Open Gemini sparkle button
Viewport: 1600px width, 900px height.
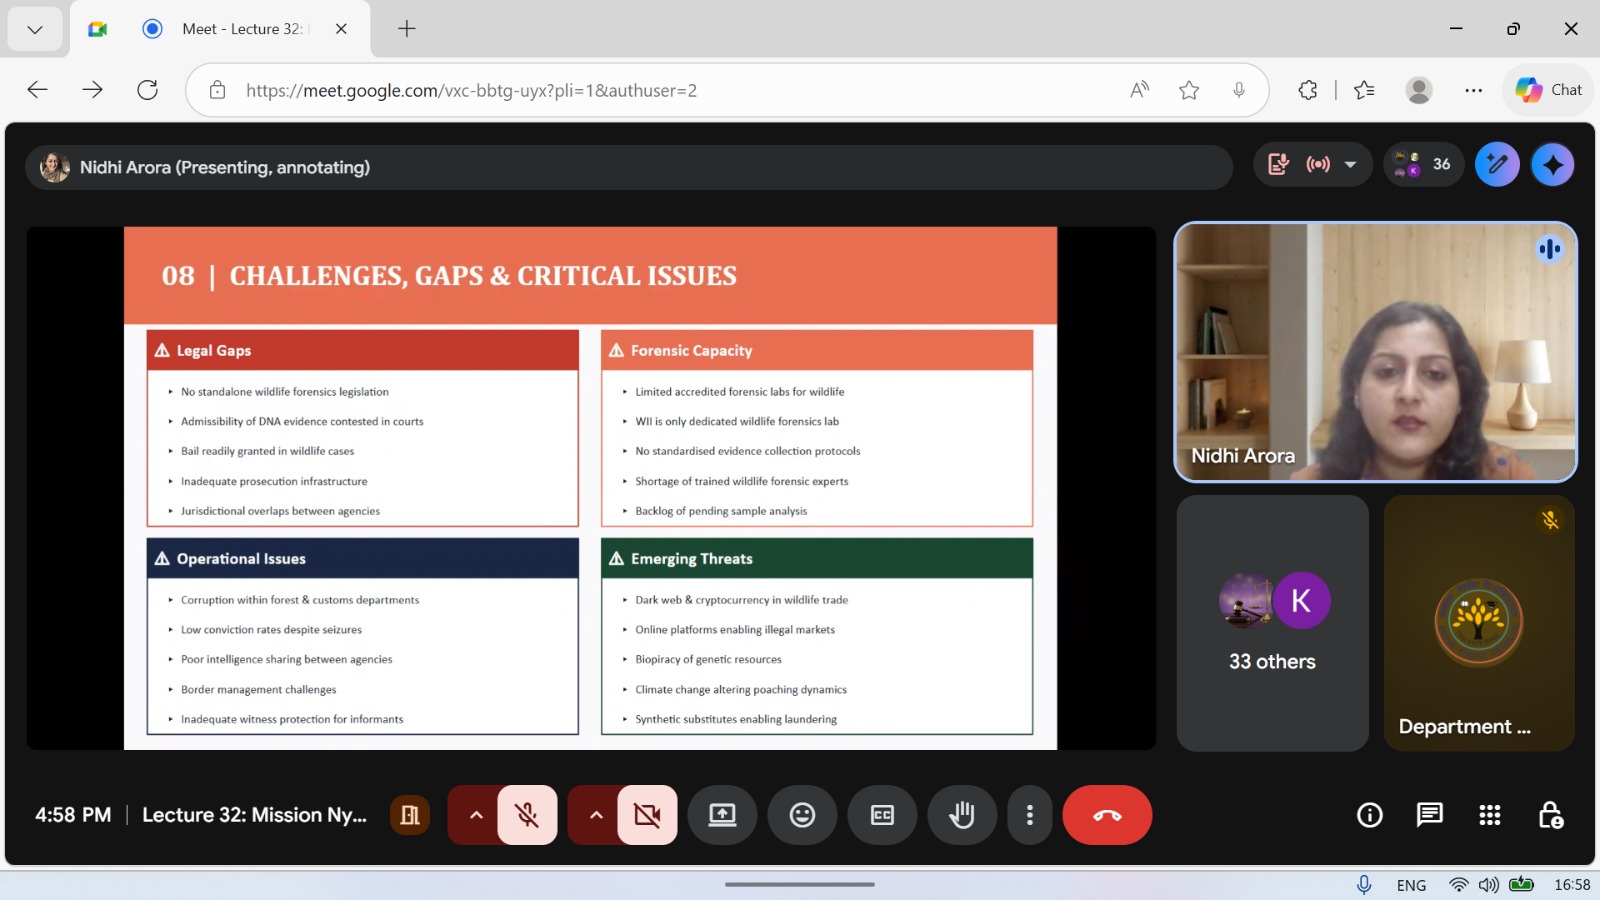pyautogui.click(x=1553, y=165)
